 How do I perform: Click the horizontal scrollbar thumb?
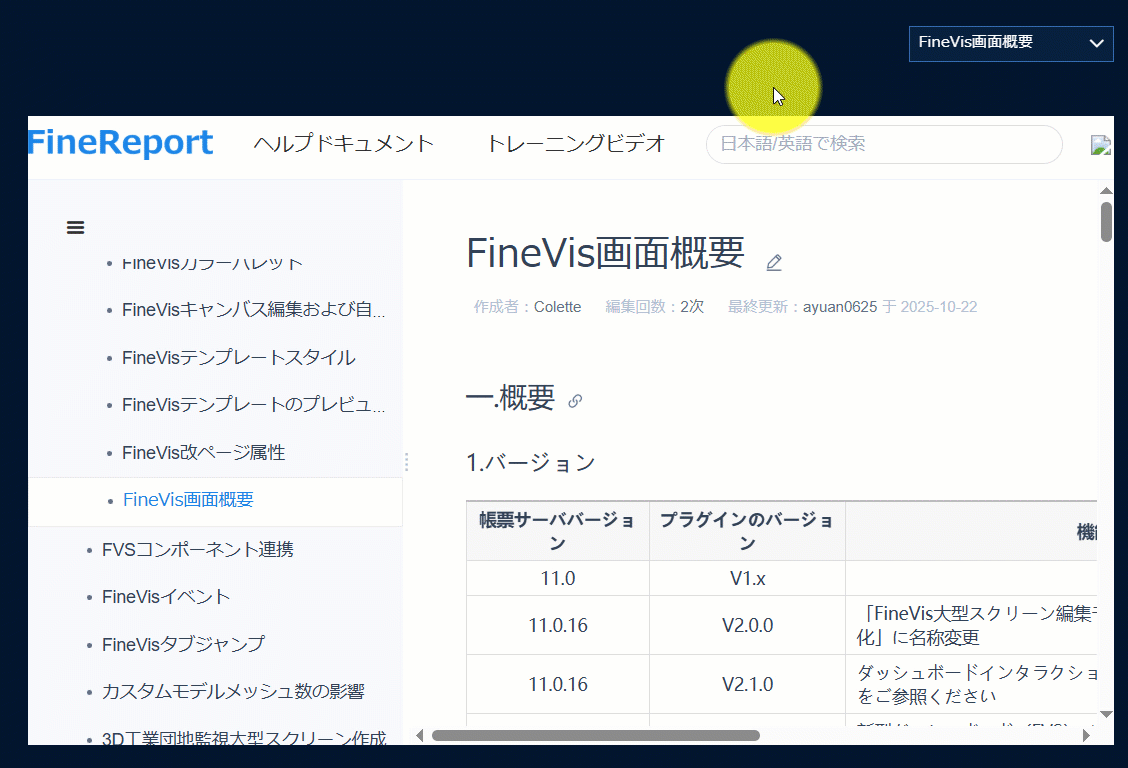[596, 736]
